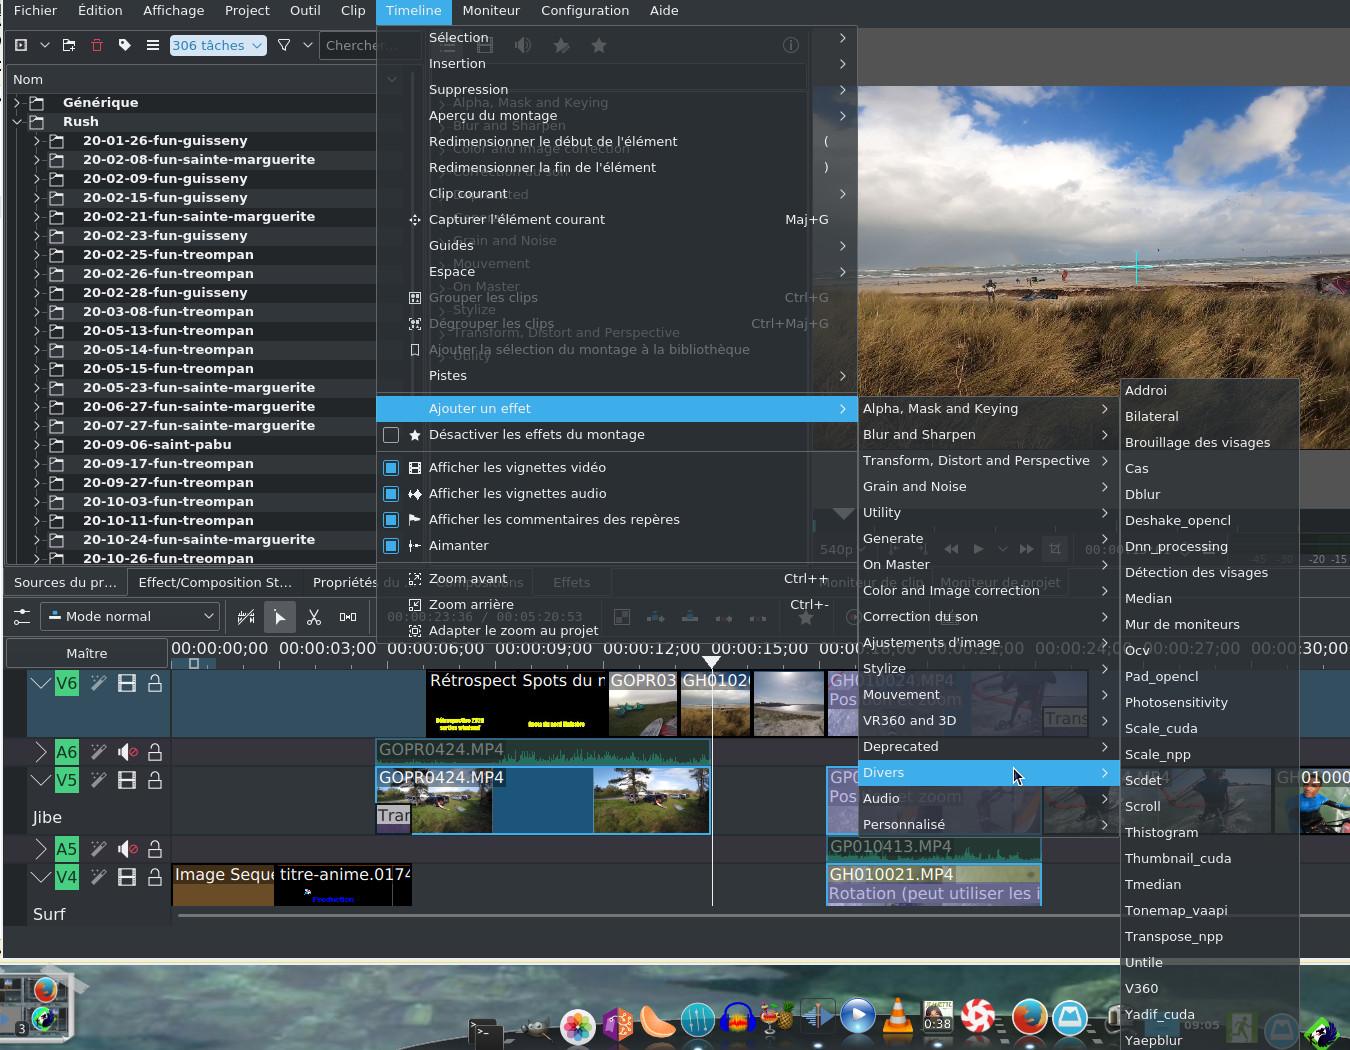This screenshot has width=1350, height=1050.
Task: Open Firefox from the dock
Action: 1029,1017
